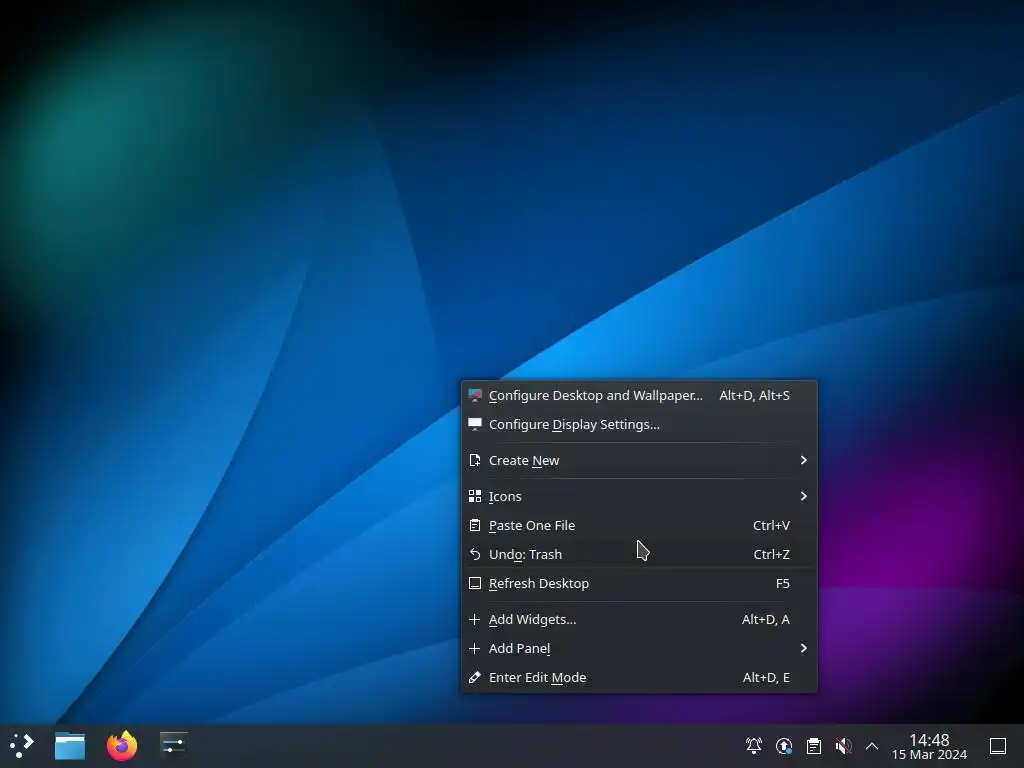Click the Show Desktop panel button
This screenshot has width=1024, height=768.
click(x=998, y=746)
